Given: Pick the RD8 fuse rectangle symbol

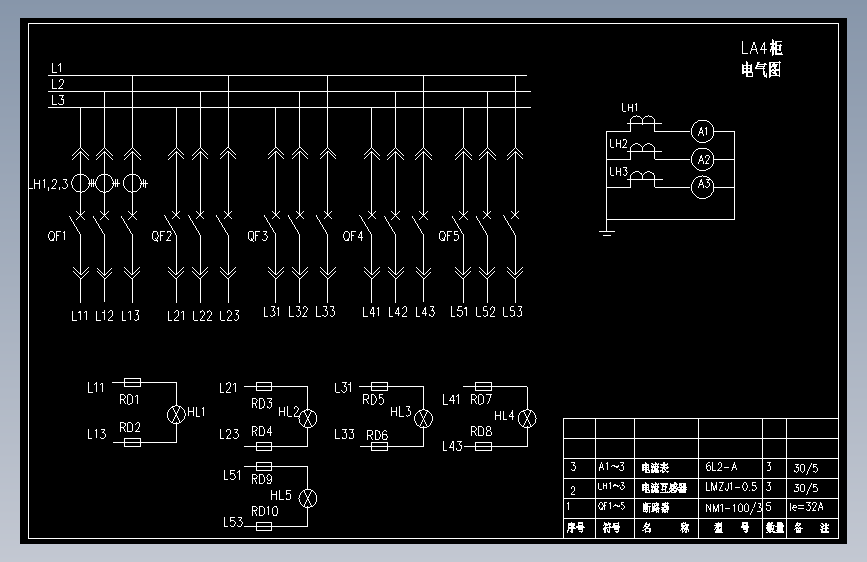Looking at the screenshot, I should pos(483,446).
